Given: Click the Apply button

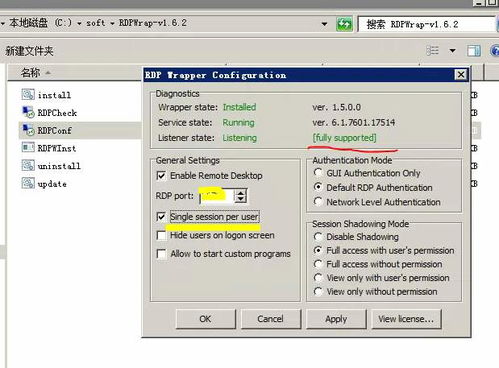Looking at the screenshot, I should pos(336,319).
